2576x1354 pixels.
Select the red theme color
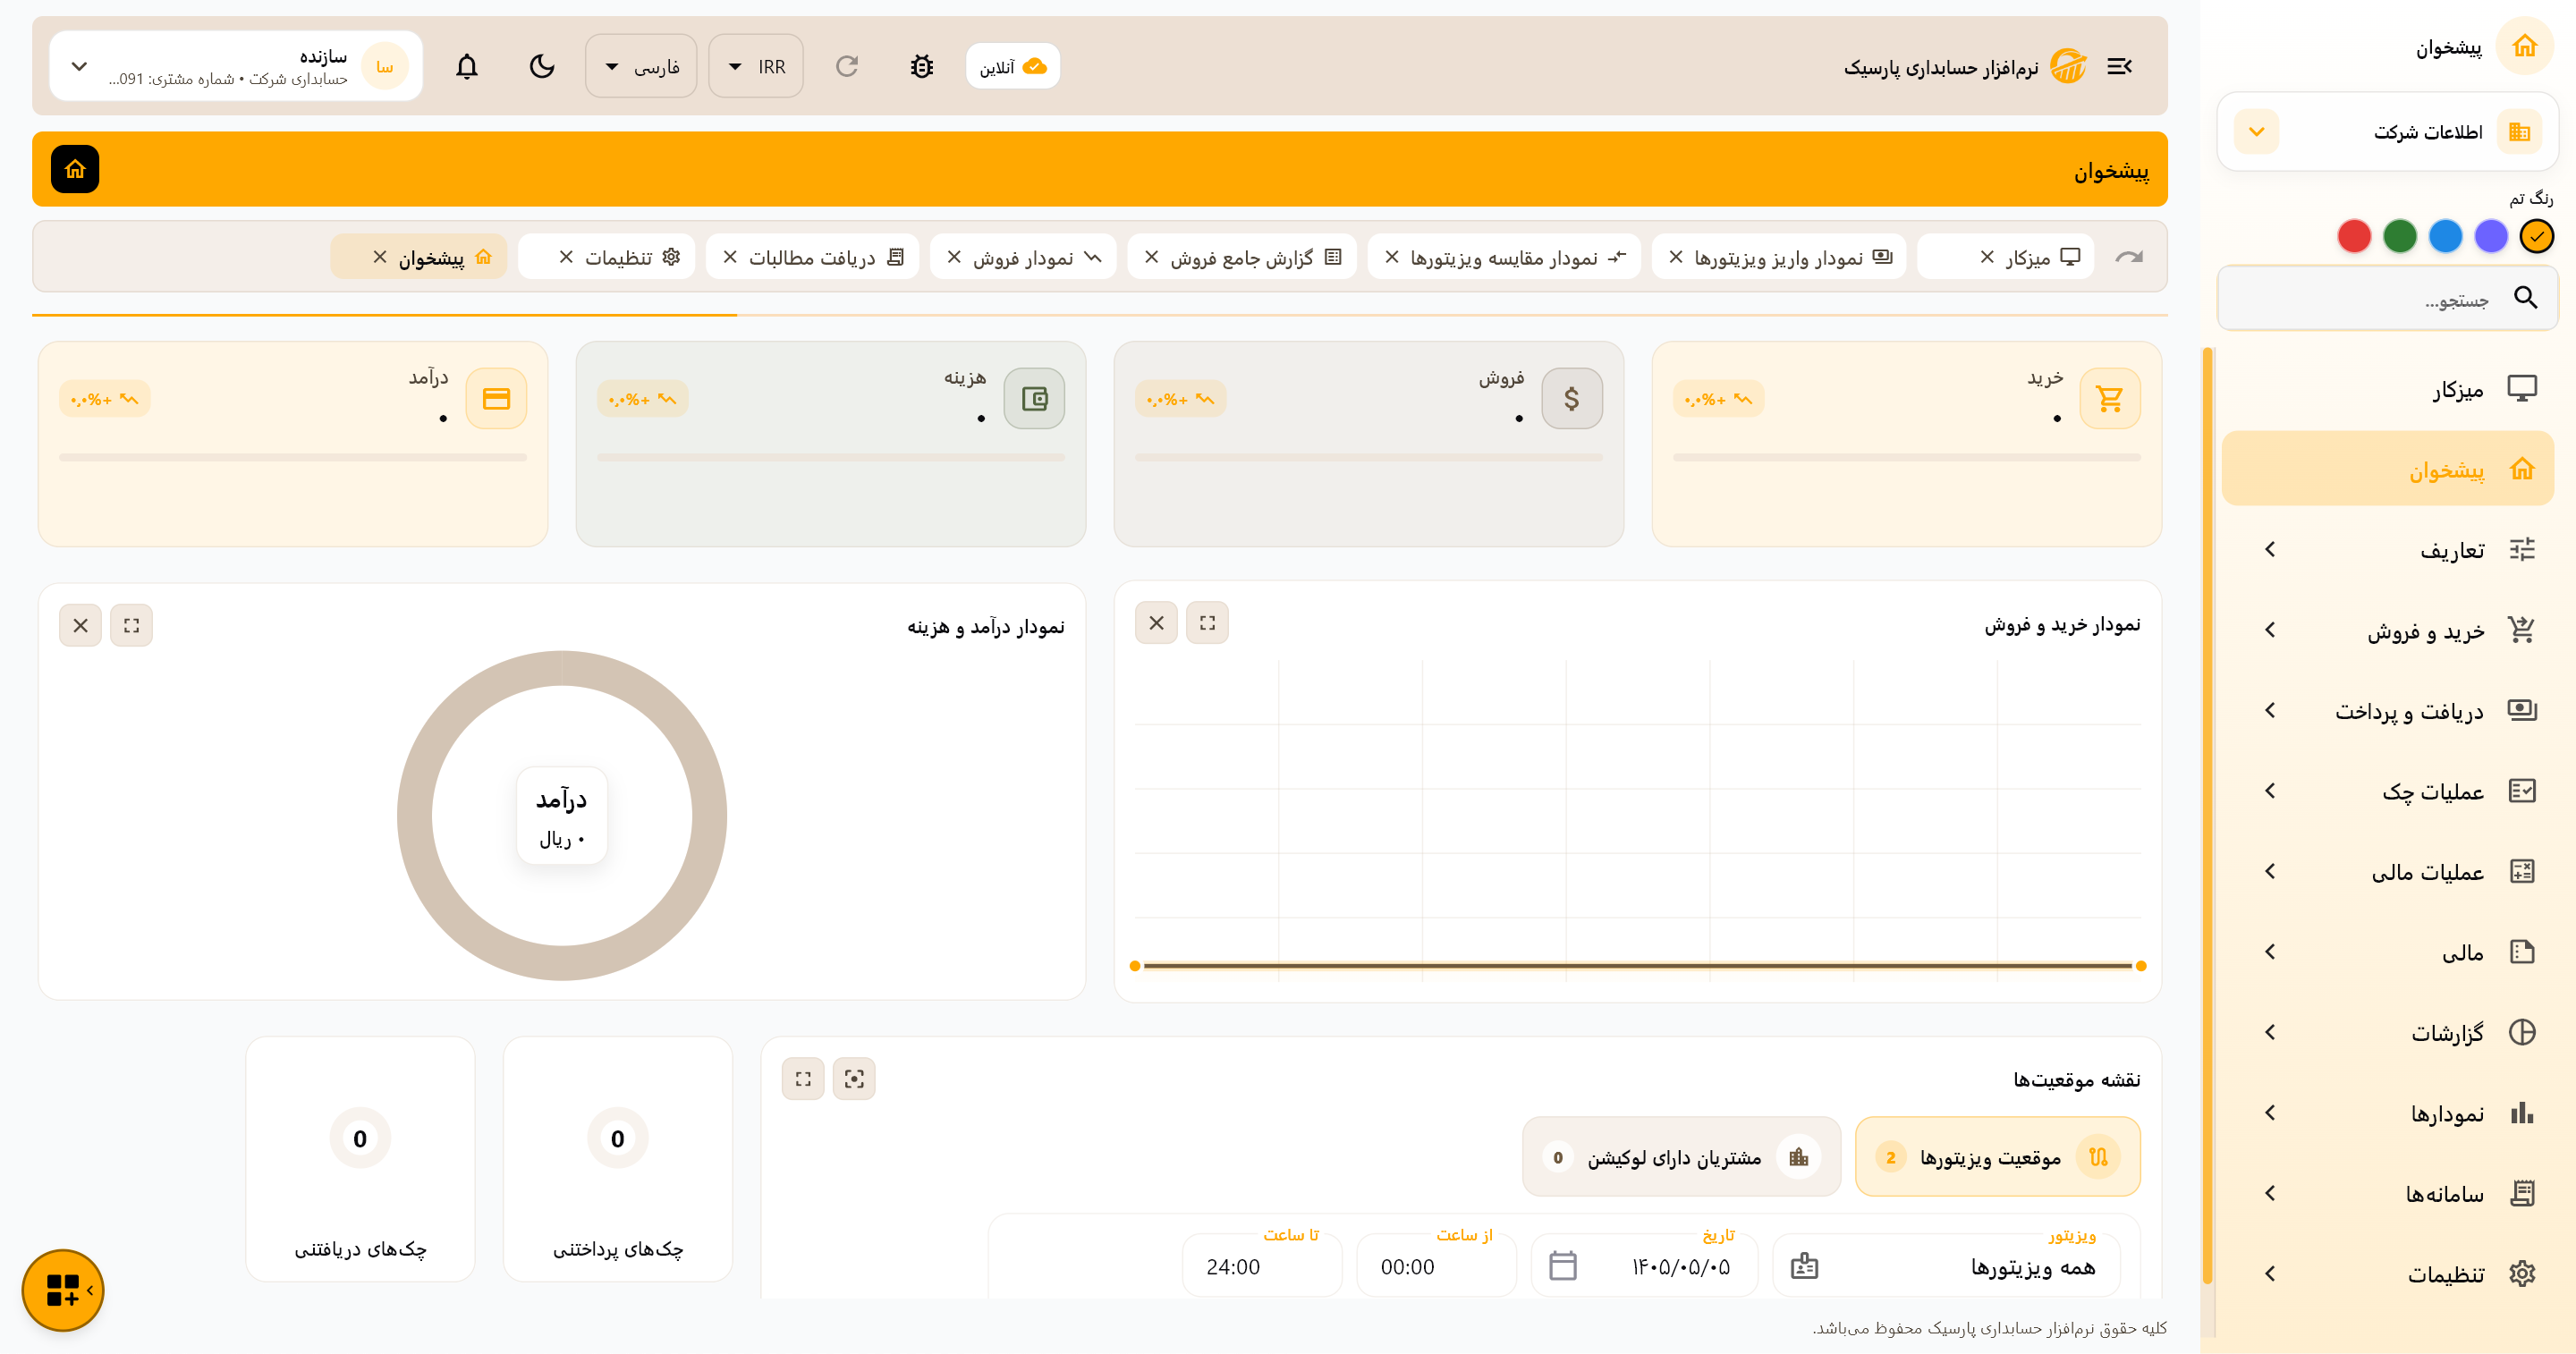(2353, 236)
